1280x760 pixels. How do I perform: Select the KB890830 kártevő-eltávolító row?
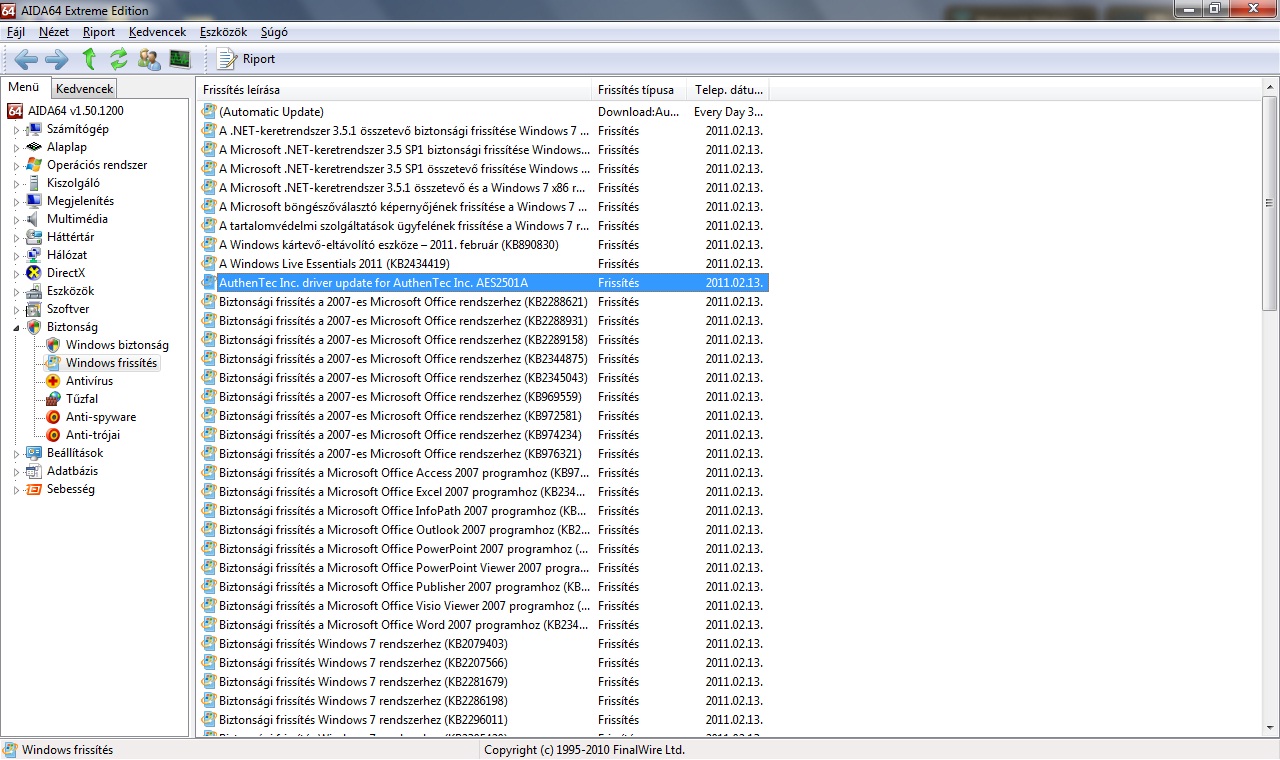click(483, 245)
